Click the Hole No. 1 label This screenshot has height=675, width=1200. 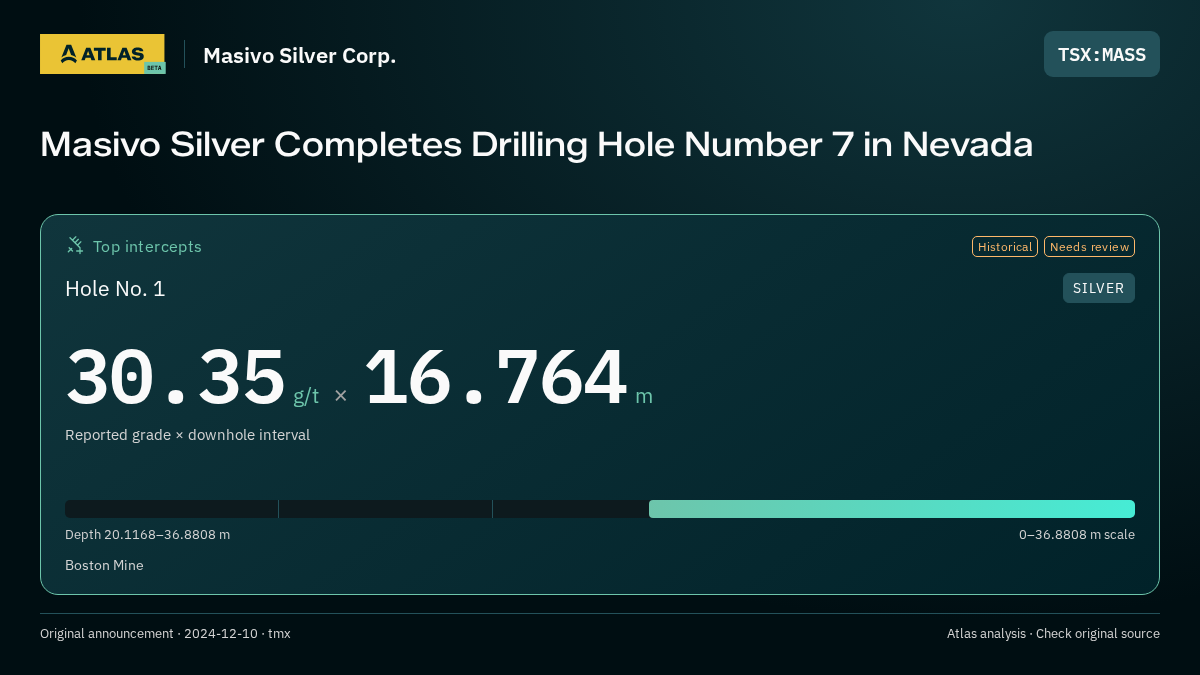coord(115,289)
